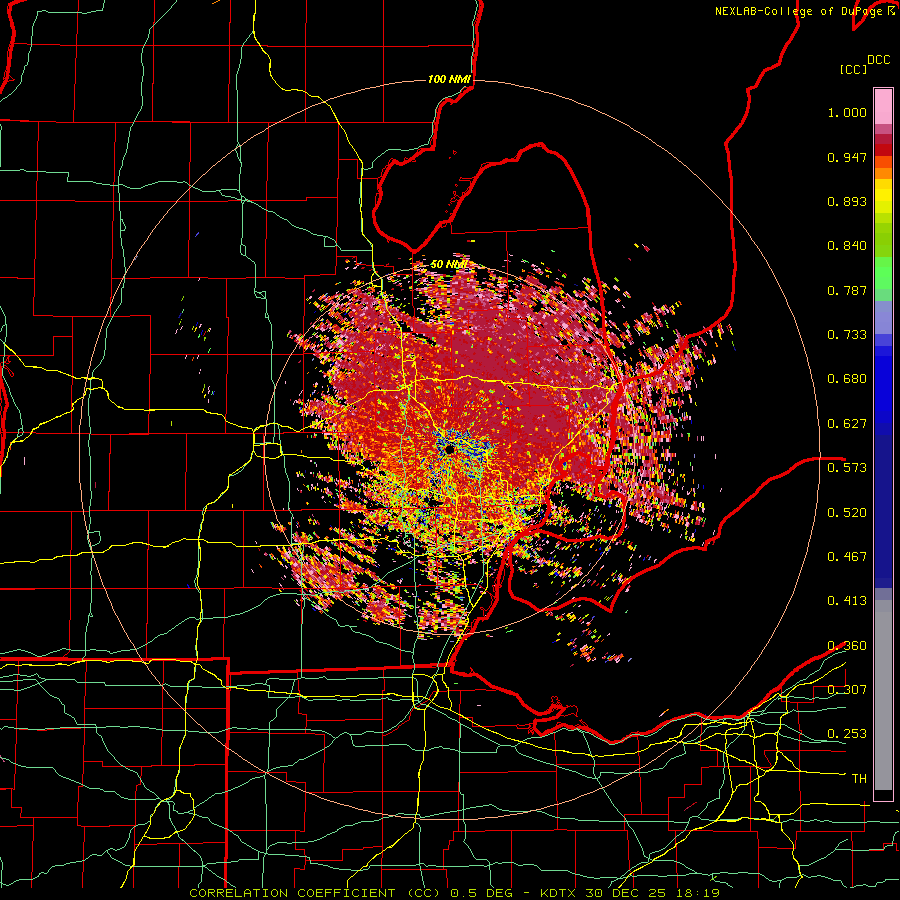Click the 0.413 color scale value

(x=847, y=601)
